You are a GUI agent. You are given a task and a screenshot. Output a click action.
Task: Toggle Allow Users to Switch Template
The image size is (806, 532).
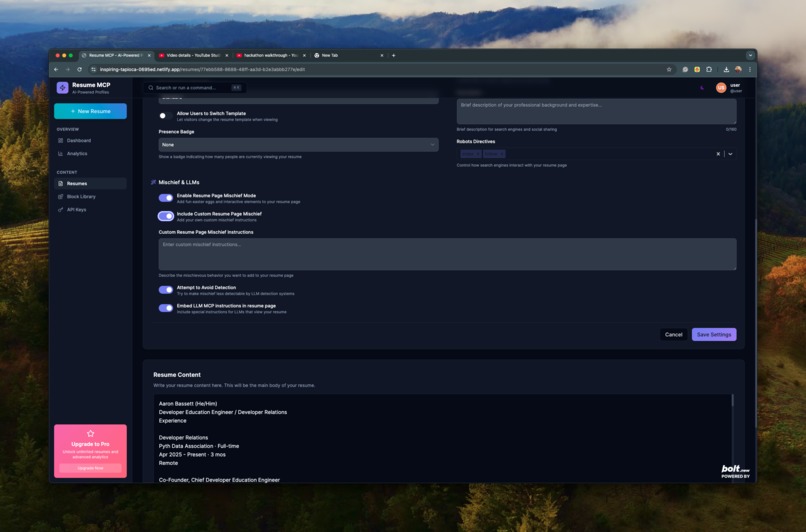pos(165,116)
